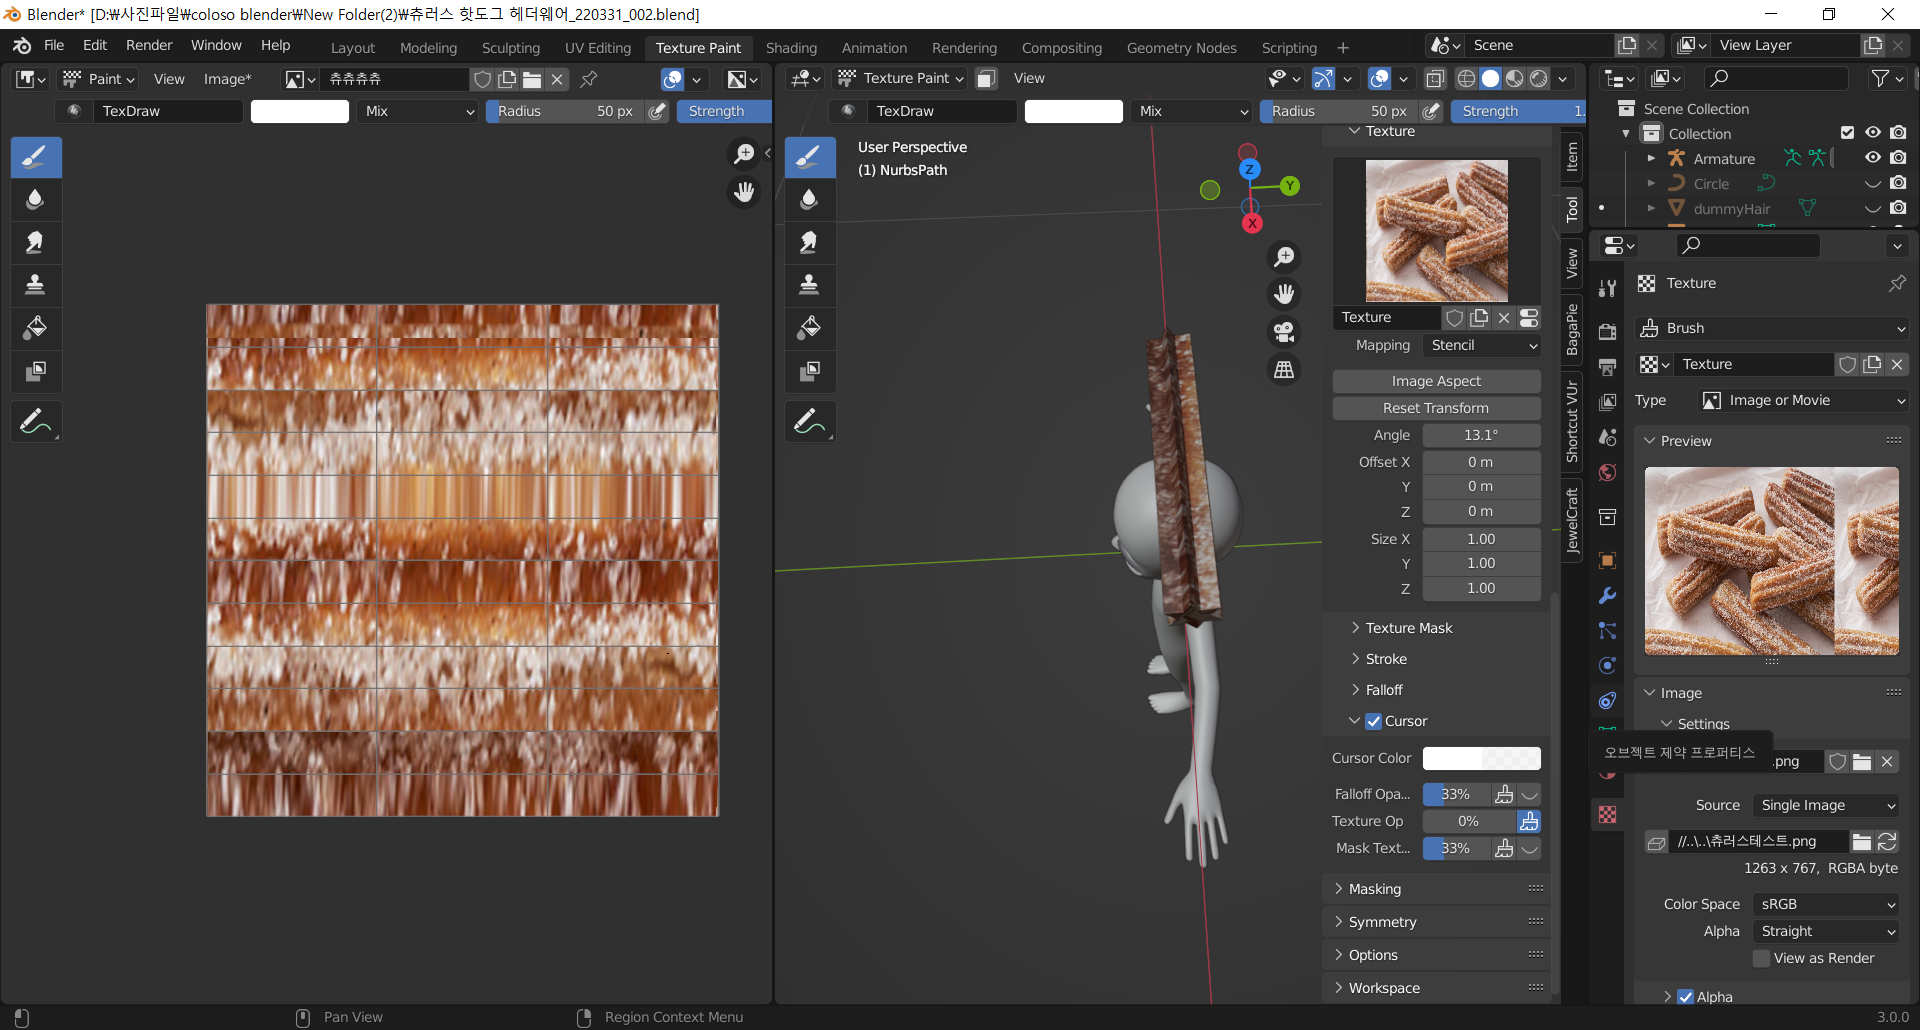Toggle Collection exclude checkbox
The image size is (1920, 1030).
(x=1847, y=133)
